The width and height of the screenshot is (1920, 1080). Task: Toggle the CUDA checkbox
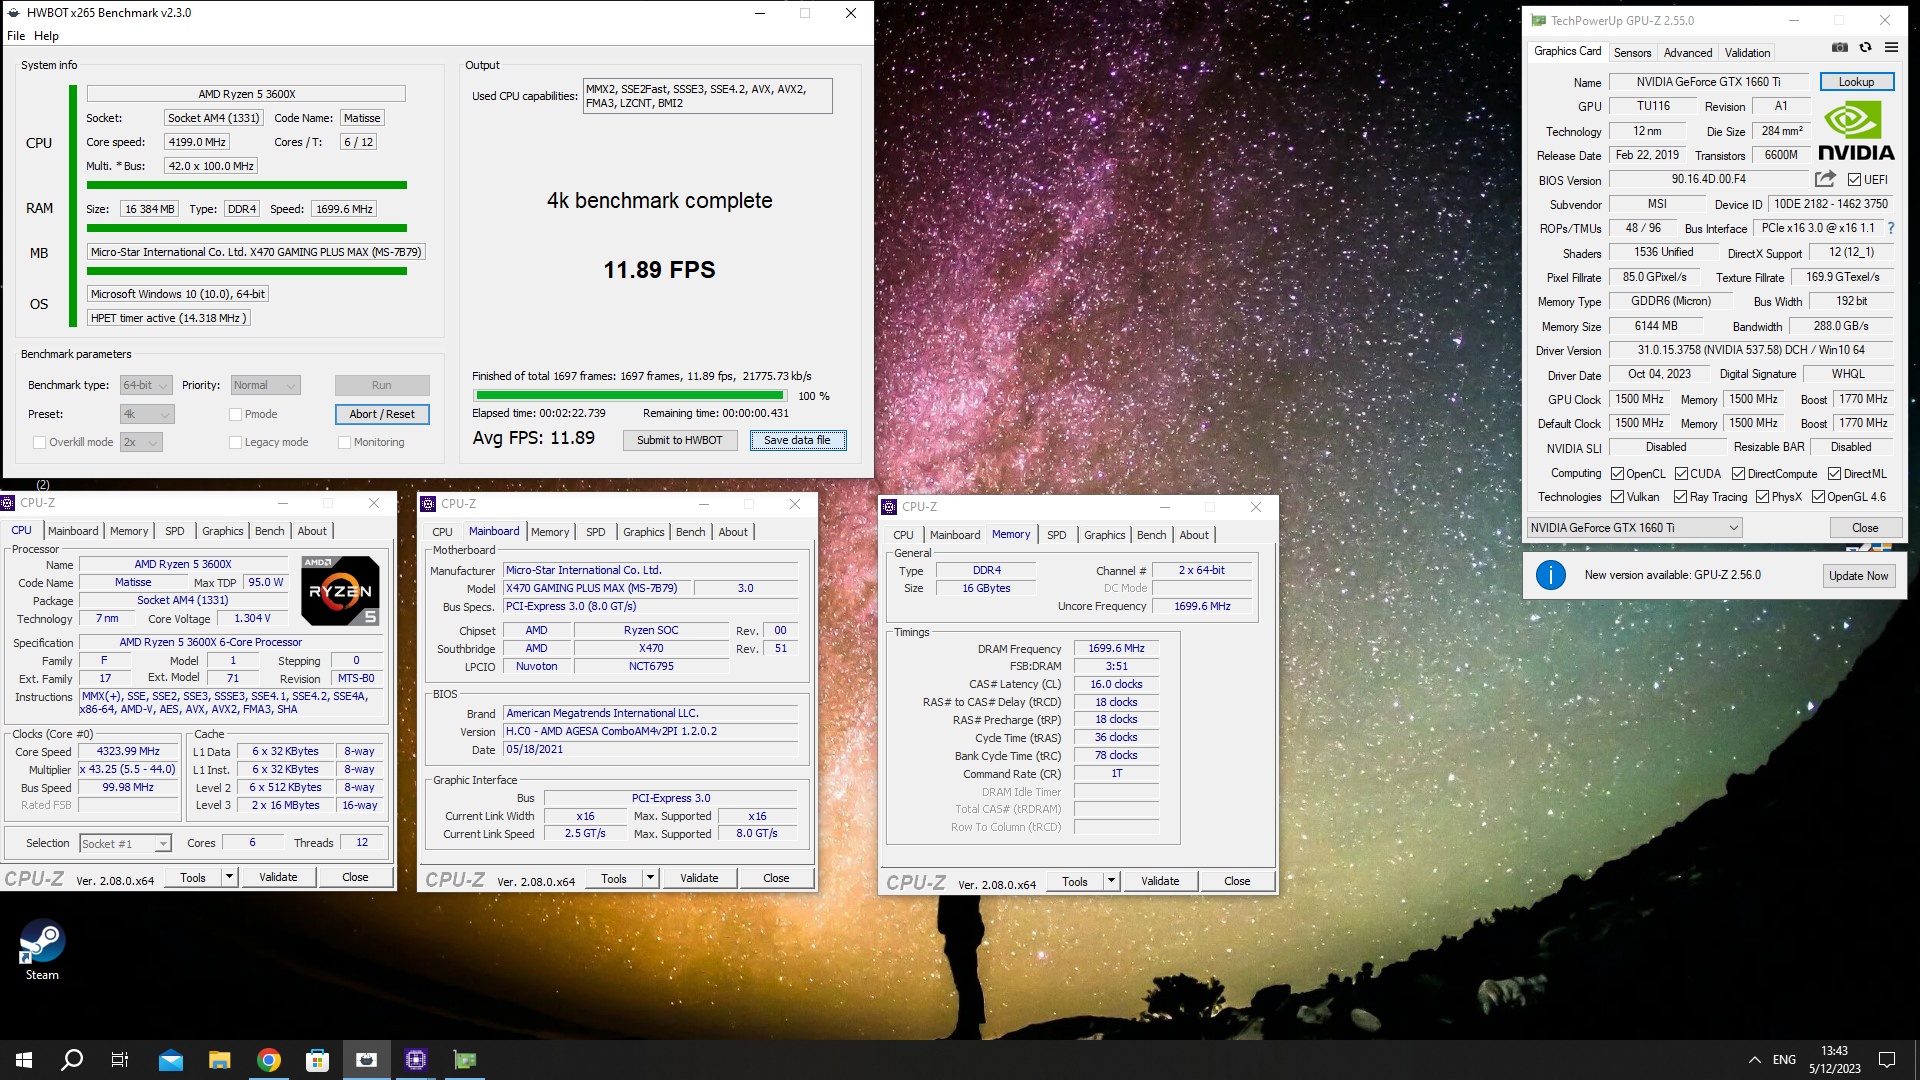click(1681, 474)
